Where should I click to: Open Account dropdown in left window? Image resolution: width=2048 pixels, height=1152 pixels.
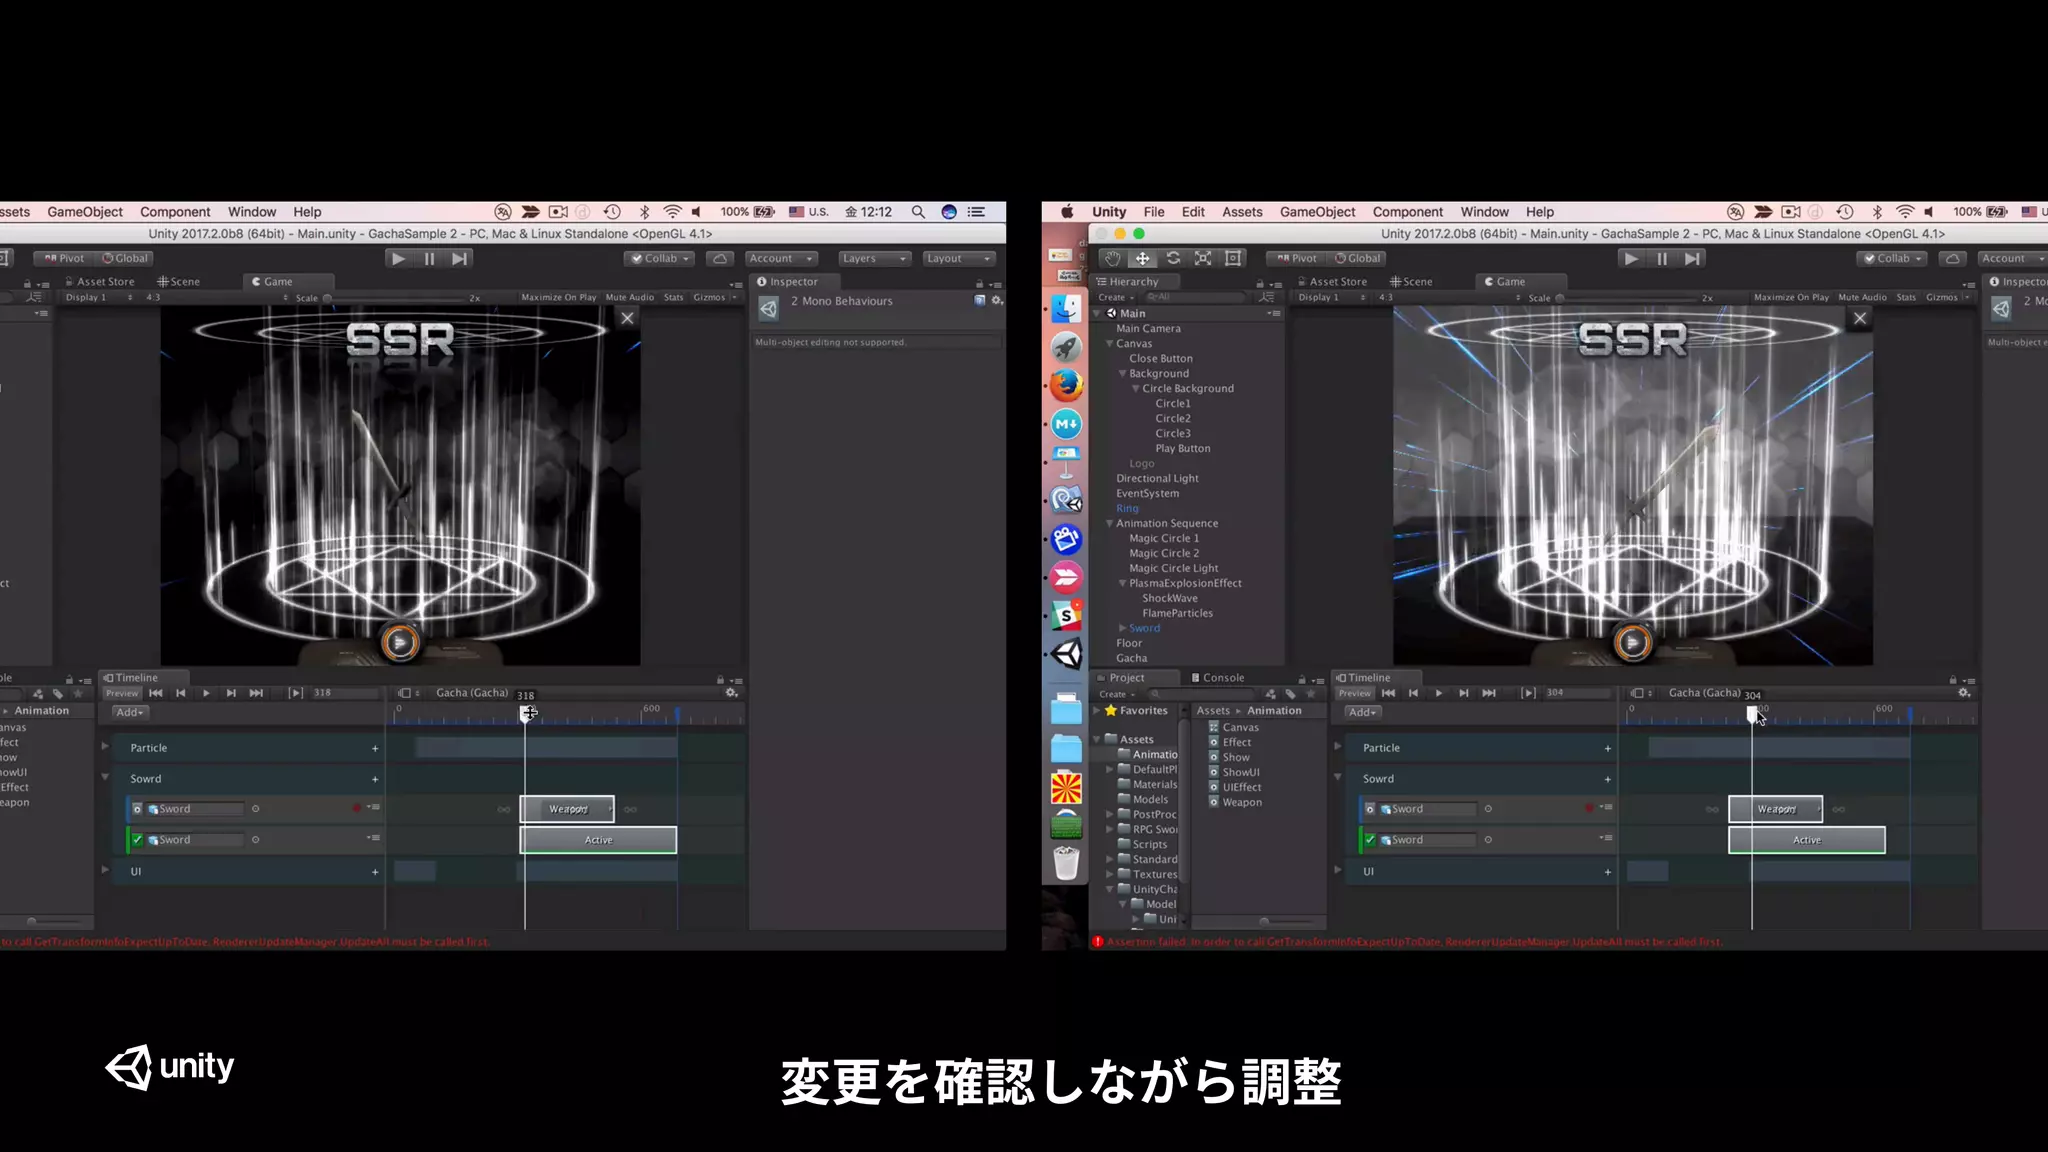tap(781, 258)
